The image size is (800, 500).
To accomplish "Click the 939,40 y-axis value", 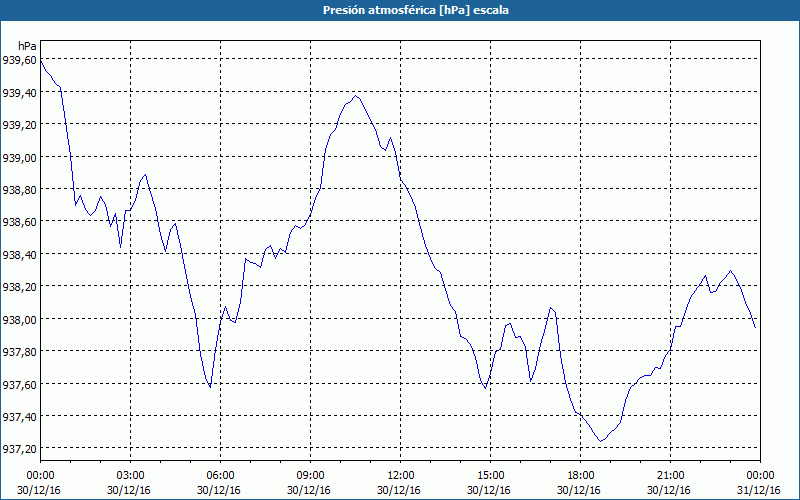I will tap(19, 92).
